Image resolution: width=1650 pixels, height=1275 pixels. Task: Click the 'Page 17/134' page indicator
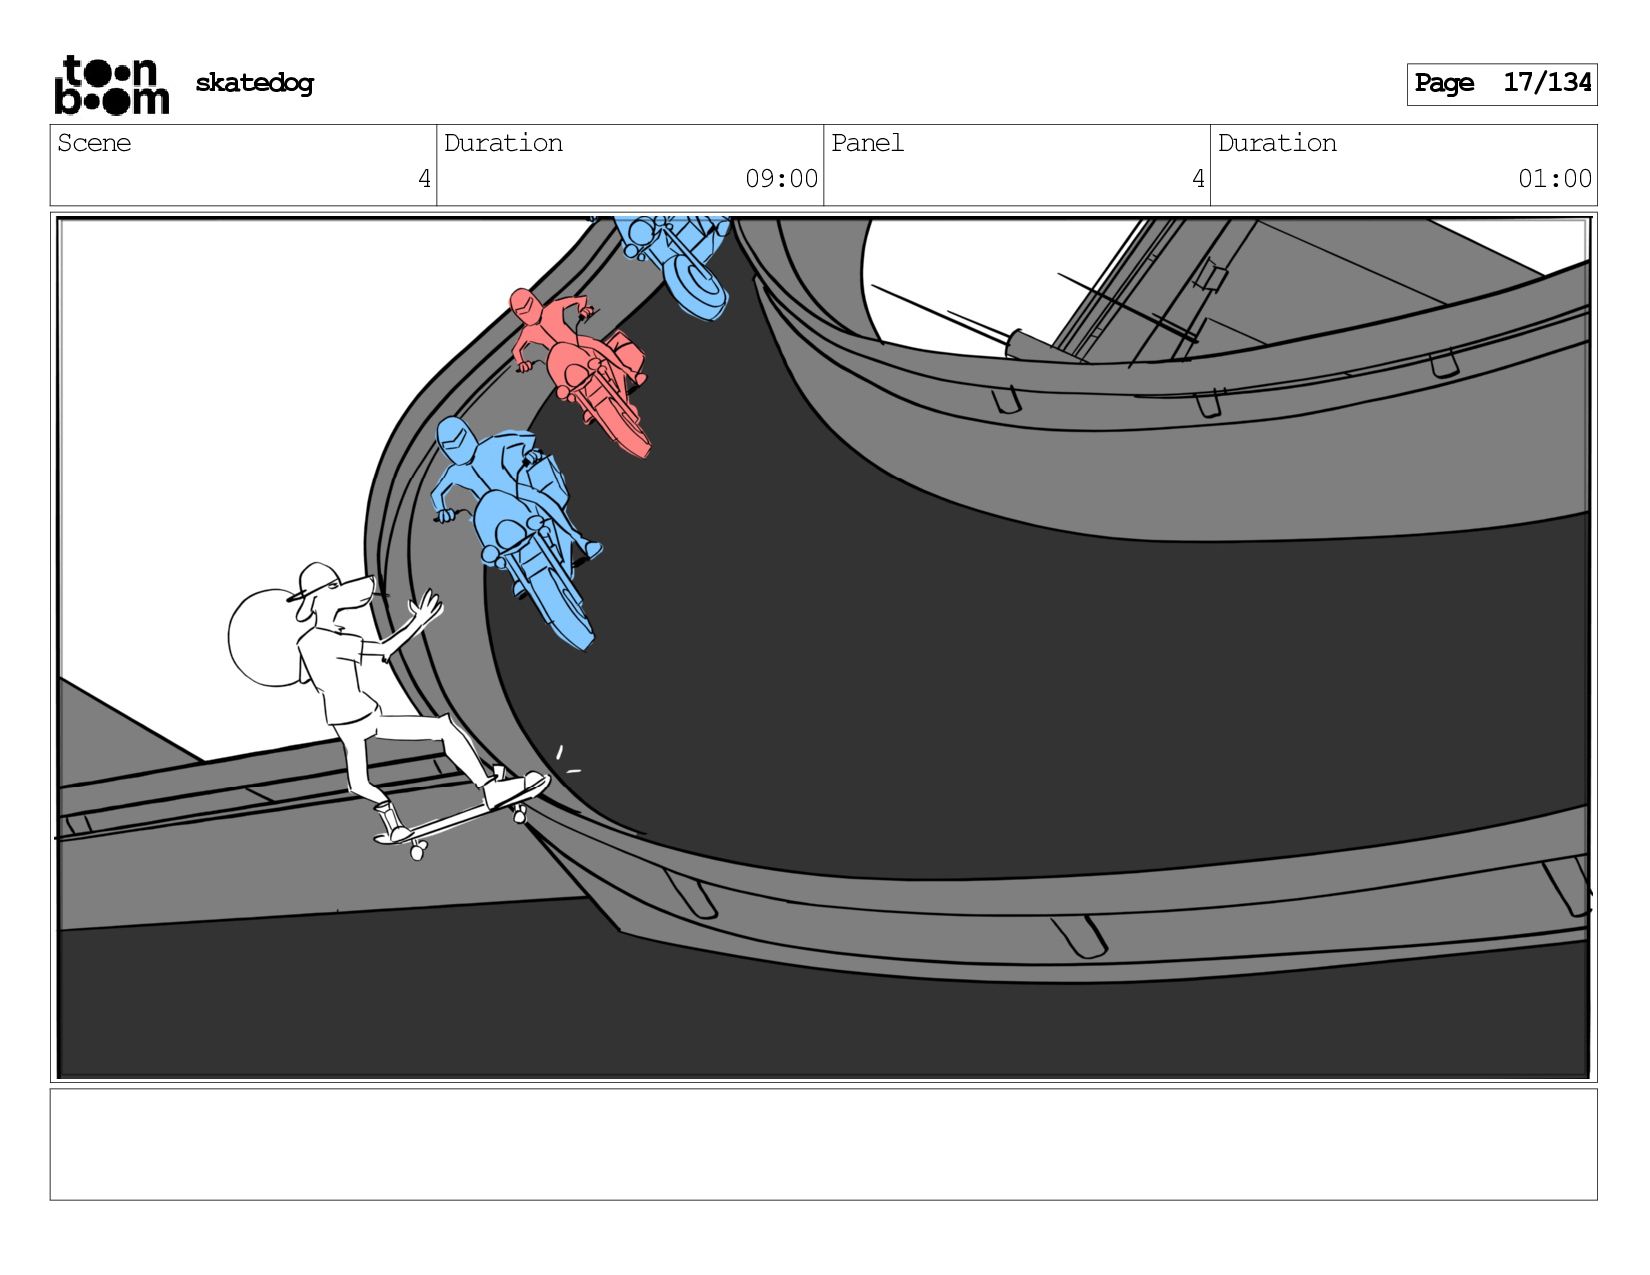(1502, 84)
